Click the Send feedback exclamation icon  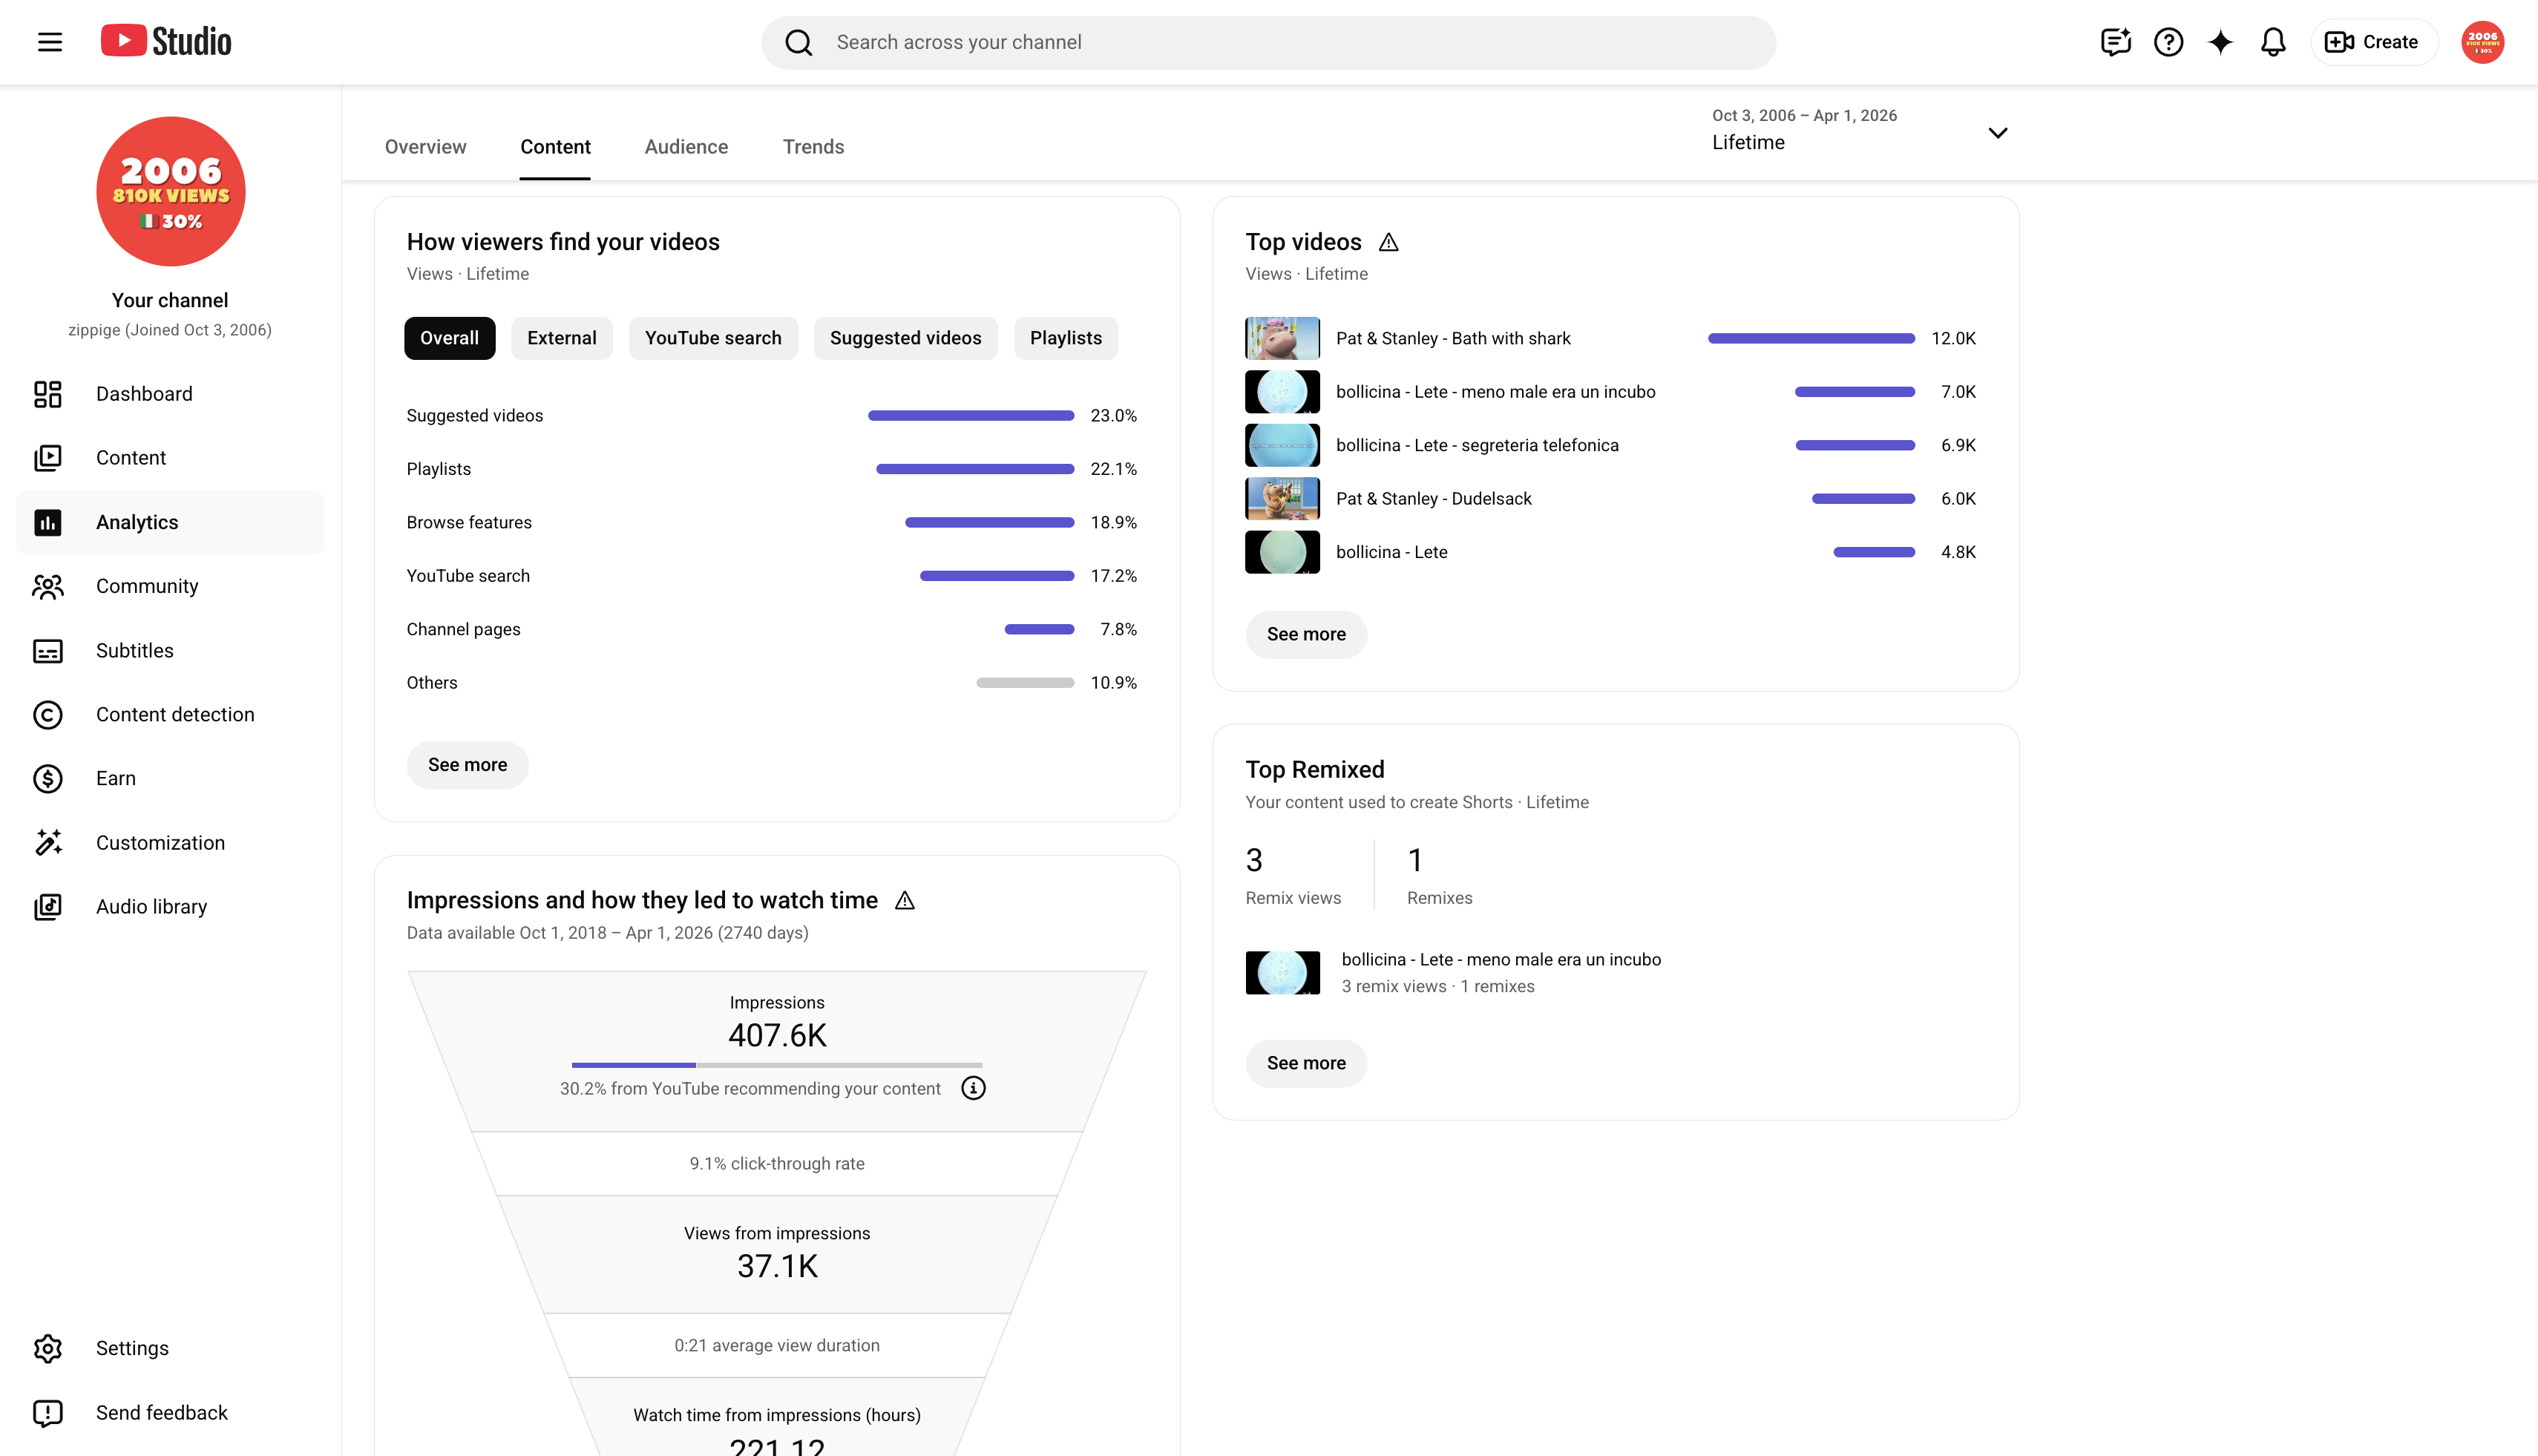[48, 1413]
